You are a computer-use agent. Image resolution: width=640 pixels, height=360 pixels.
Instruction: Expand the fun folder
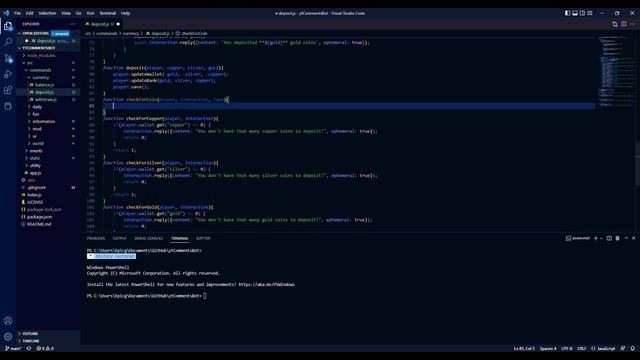[36, 114]
